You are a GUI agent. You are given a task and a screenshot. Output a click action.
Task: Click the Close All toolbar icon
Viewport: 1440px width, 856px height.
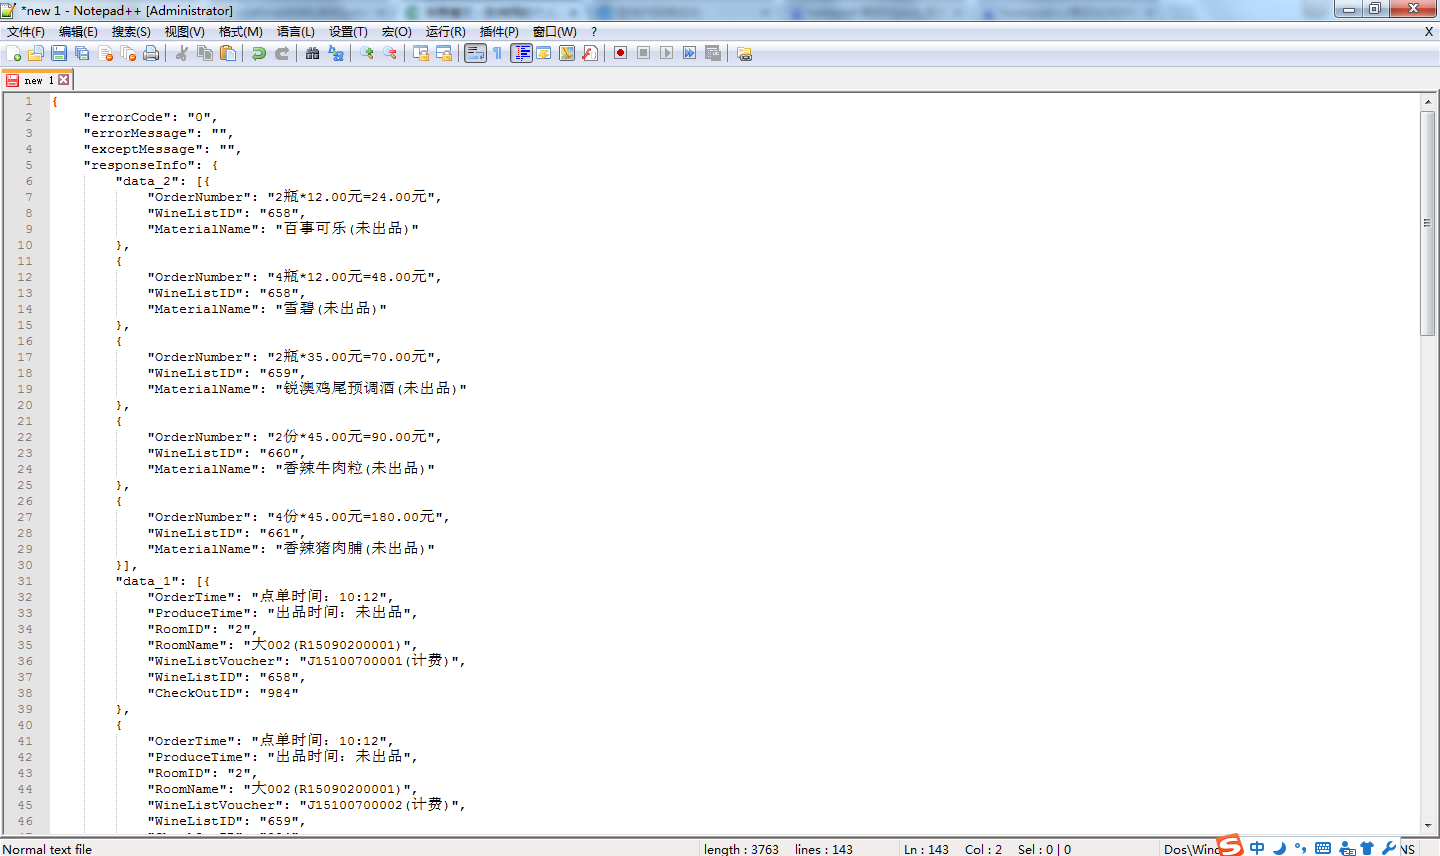tap(128, 53)
